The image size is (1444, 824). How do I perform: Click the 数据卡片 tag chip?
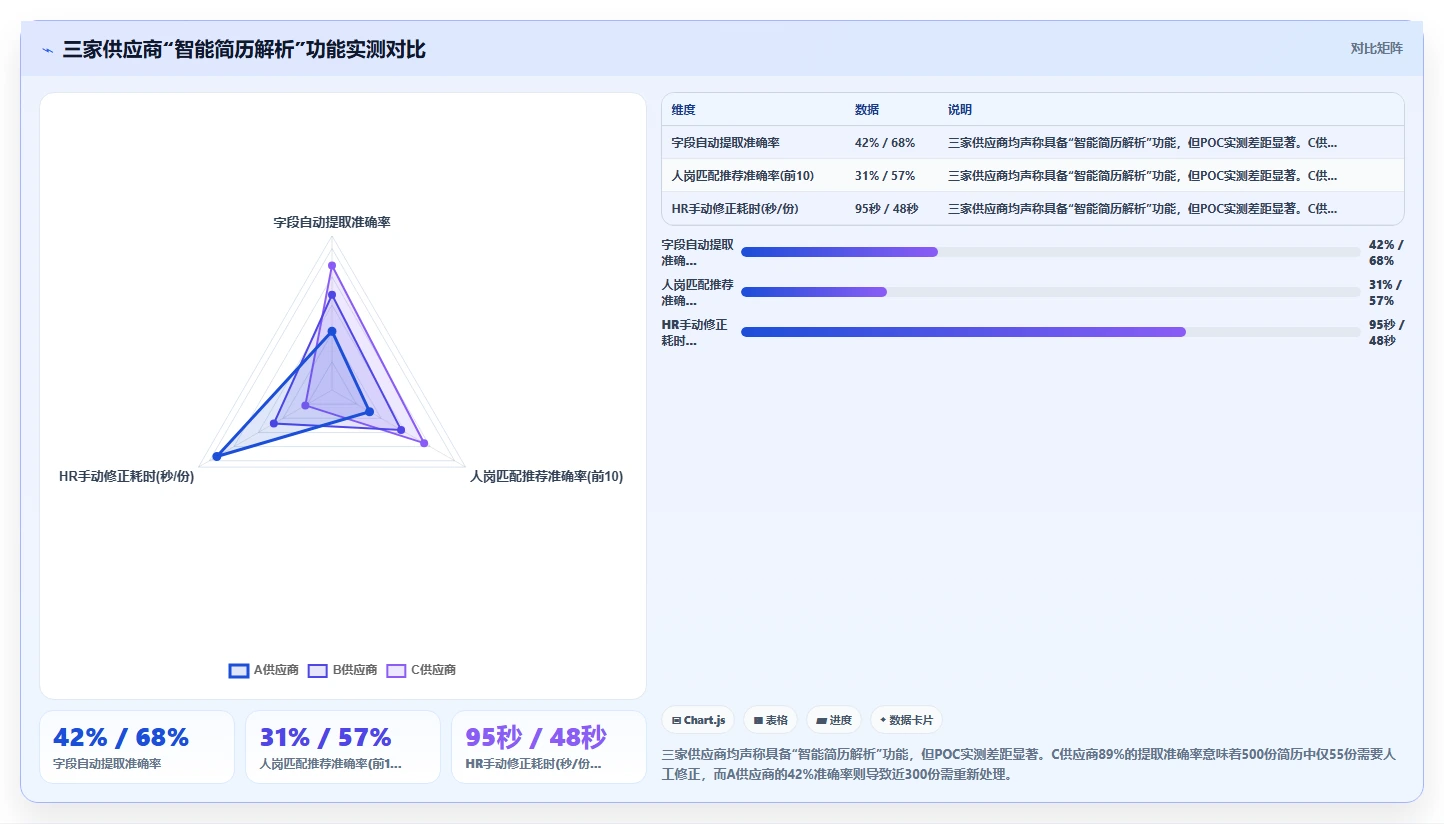(x=906, y=720)
